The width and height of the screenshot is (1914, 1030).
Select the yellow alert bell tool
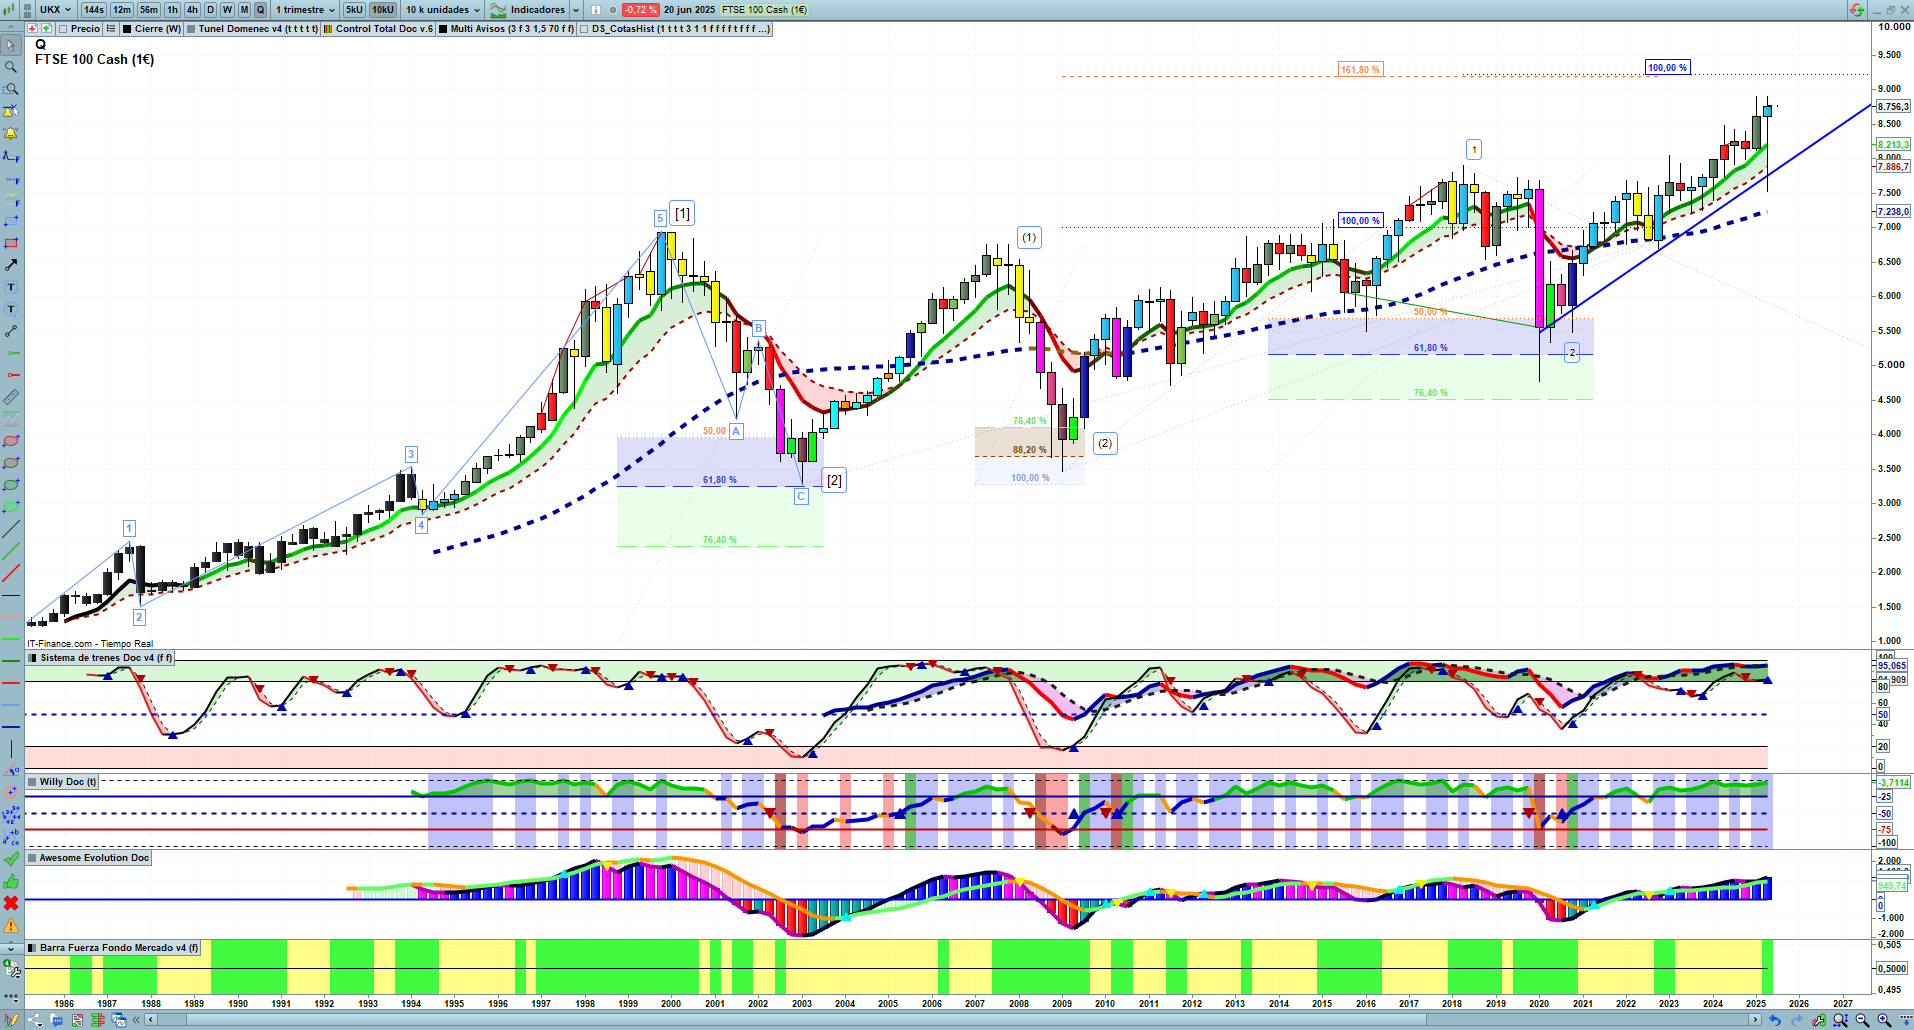point(11,133)
